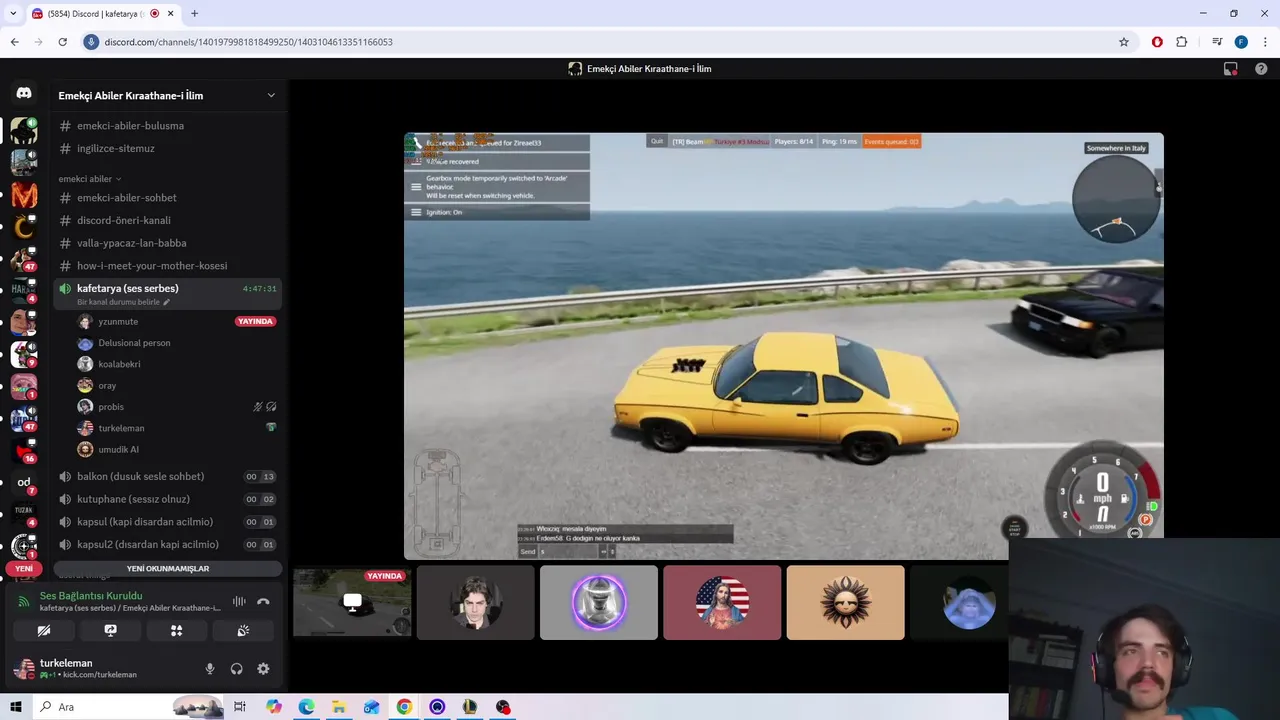Open the orange crescent moon server icon

pyautogui.click(x=24, y=227)
